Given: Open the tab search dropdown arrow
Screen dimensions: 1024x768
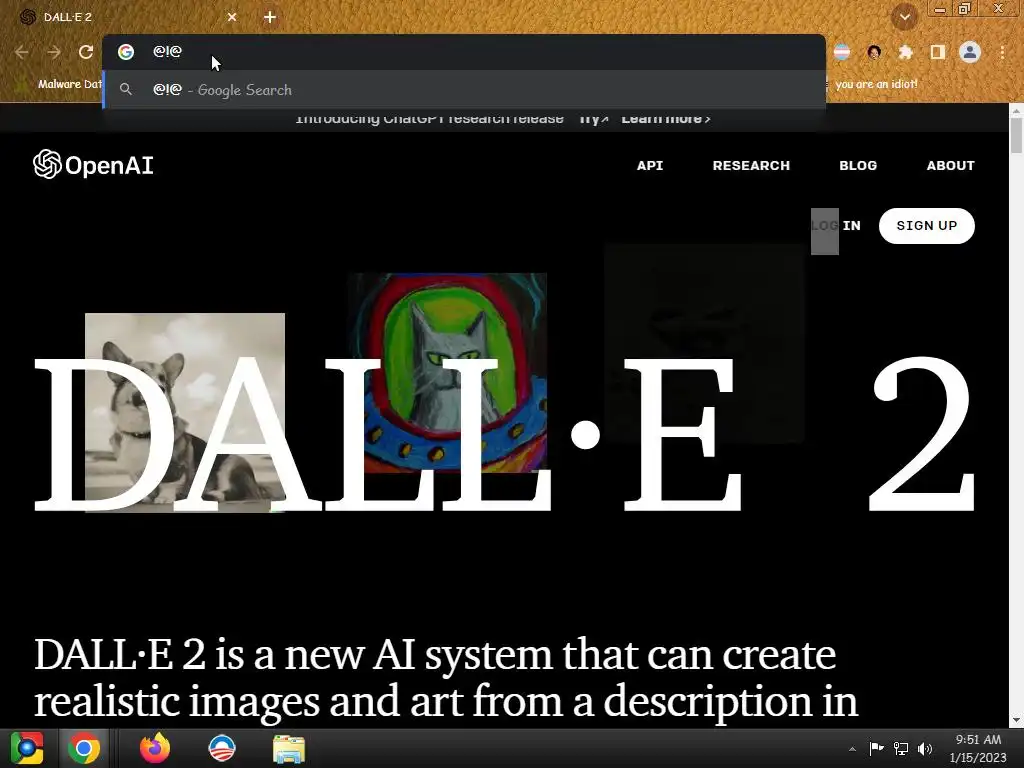Looking at the screenshot, I should 905,17.
